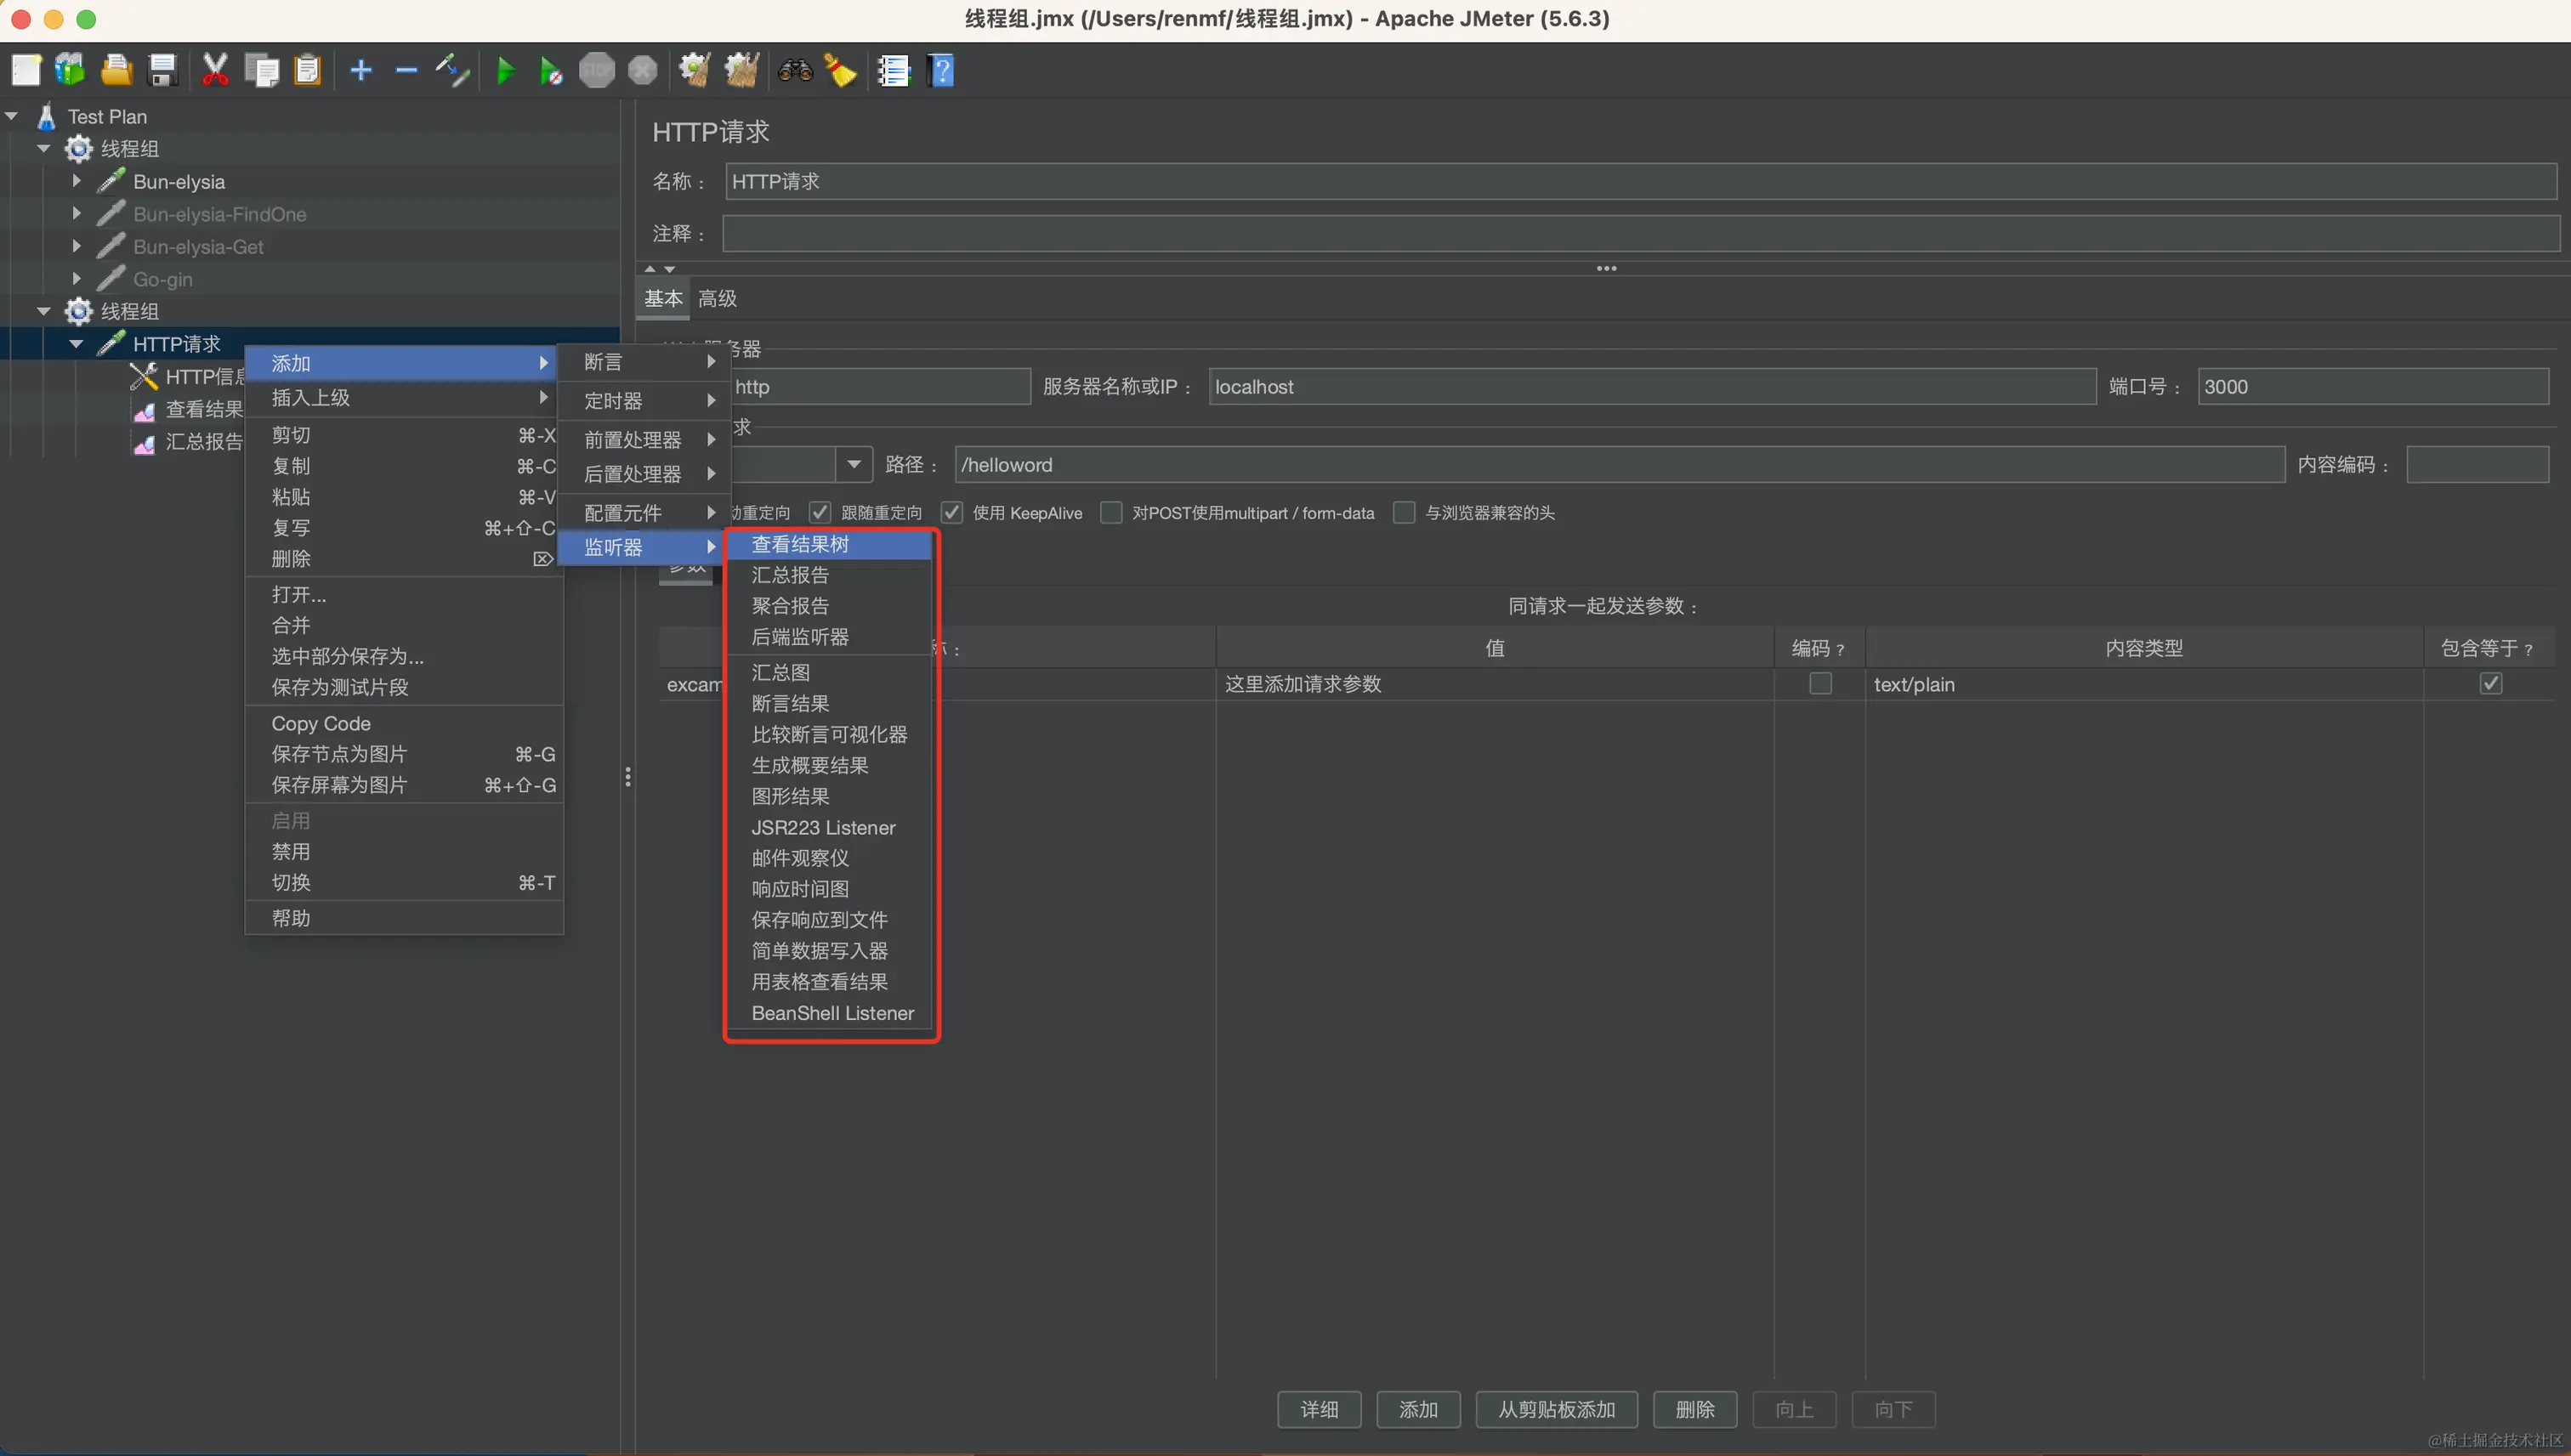Expand the Go-gin tree node
Viewport: 2571px width, 1456px height.
point(77,279)
